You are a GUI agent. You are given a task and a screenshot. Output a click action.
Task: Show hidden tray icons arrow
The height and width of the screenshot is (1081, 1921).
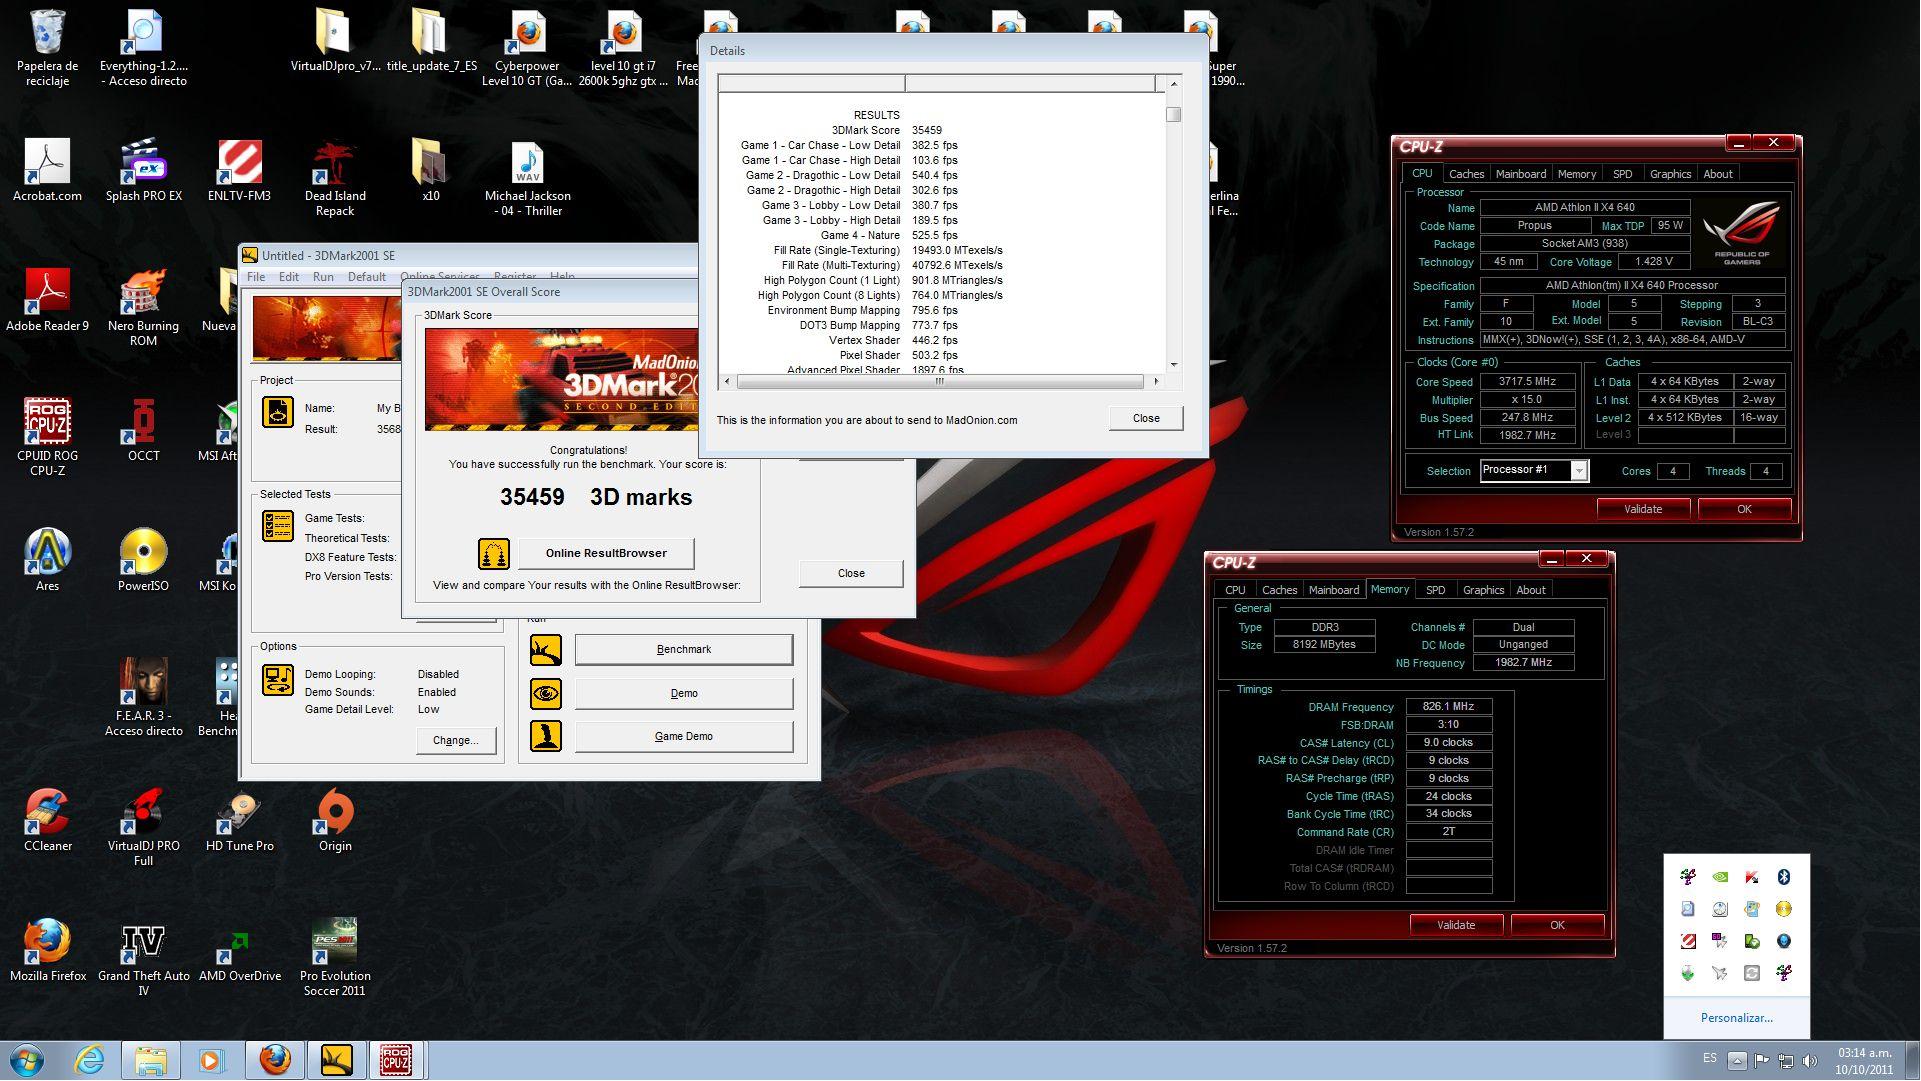pyautogui.click(x=1737, y=1060)
